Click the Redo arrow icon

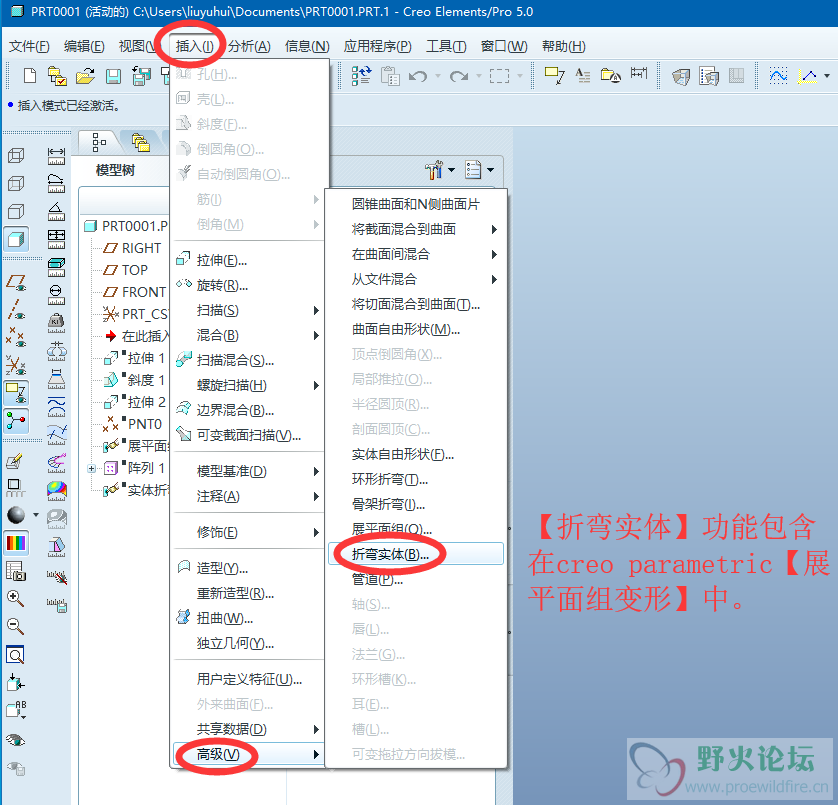click(459, 76)
